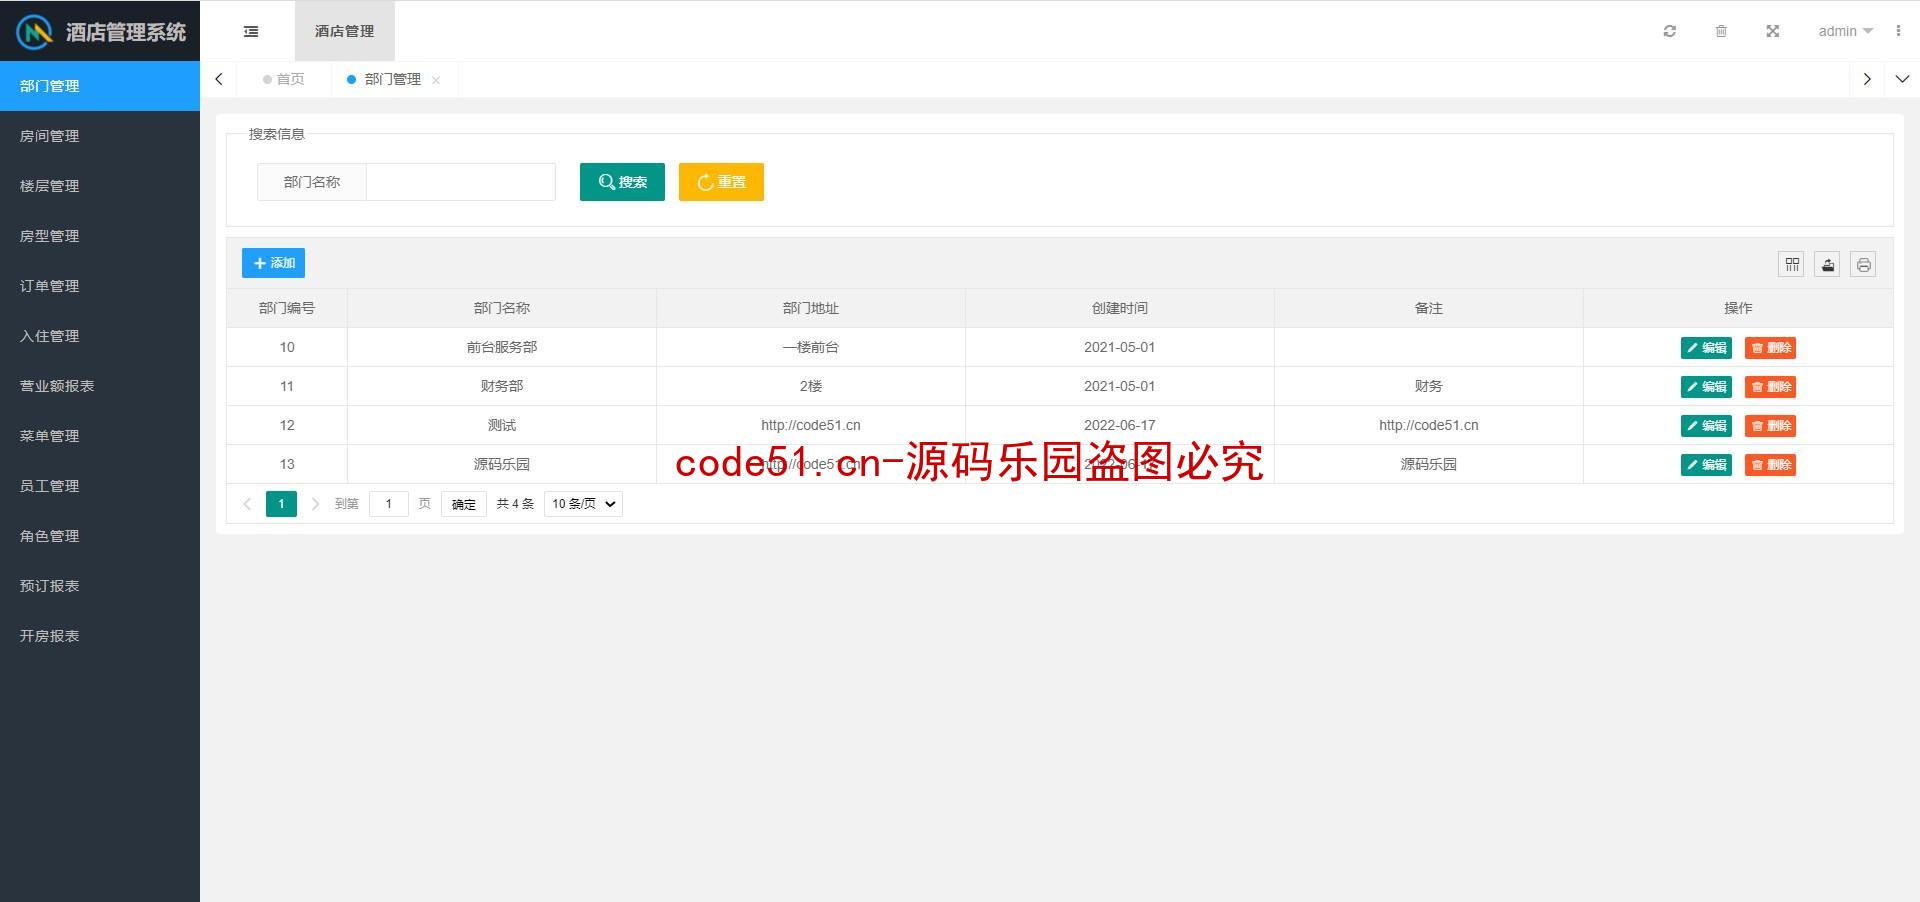Image resolution: width=1920 pixels, height=902 pixels.
Task: Click the hotel system logo icon
Action: 35,32
